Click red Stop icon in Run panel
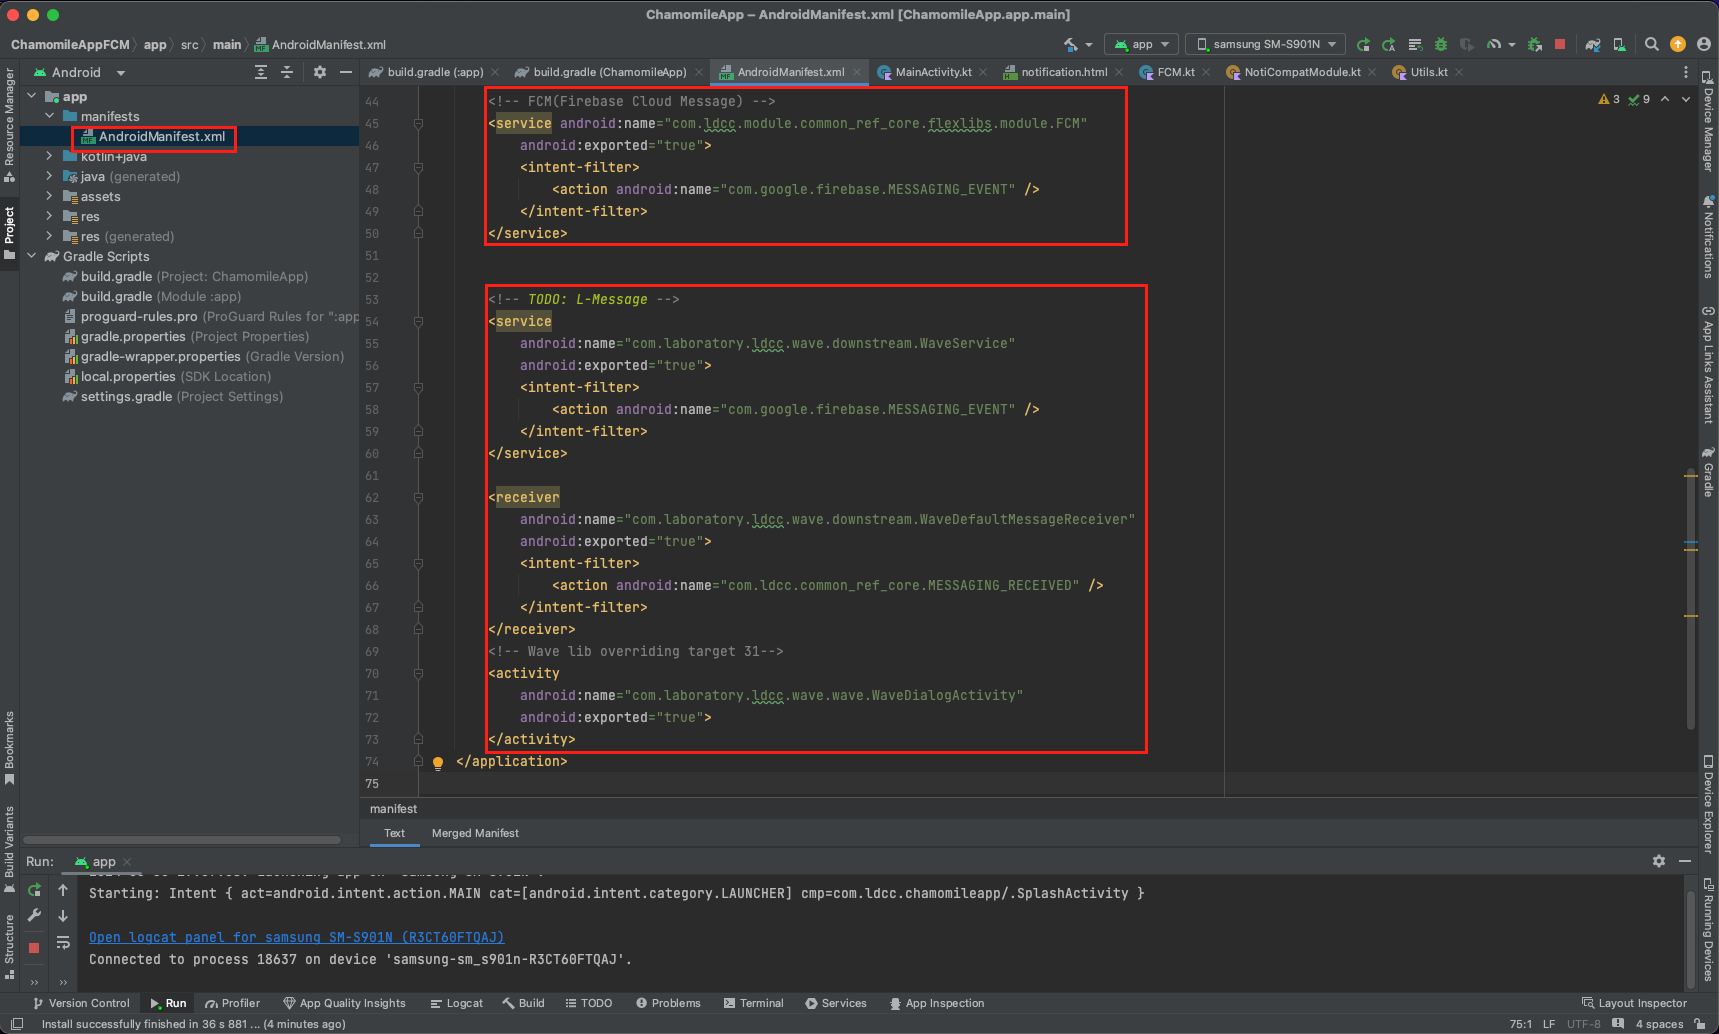 (x=34, y=947)
